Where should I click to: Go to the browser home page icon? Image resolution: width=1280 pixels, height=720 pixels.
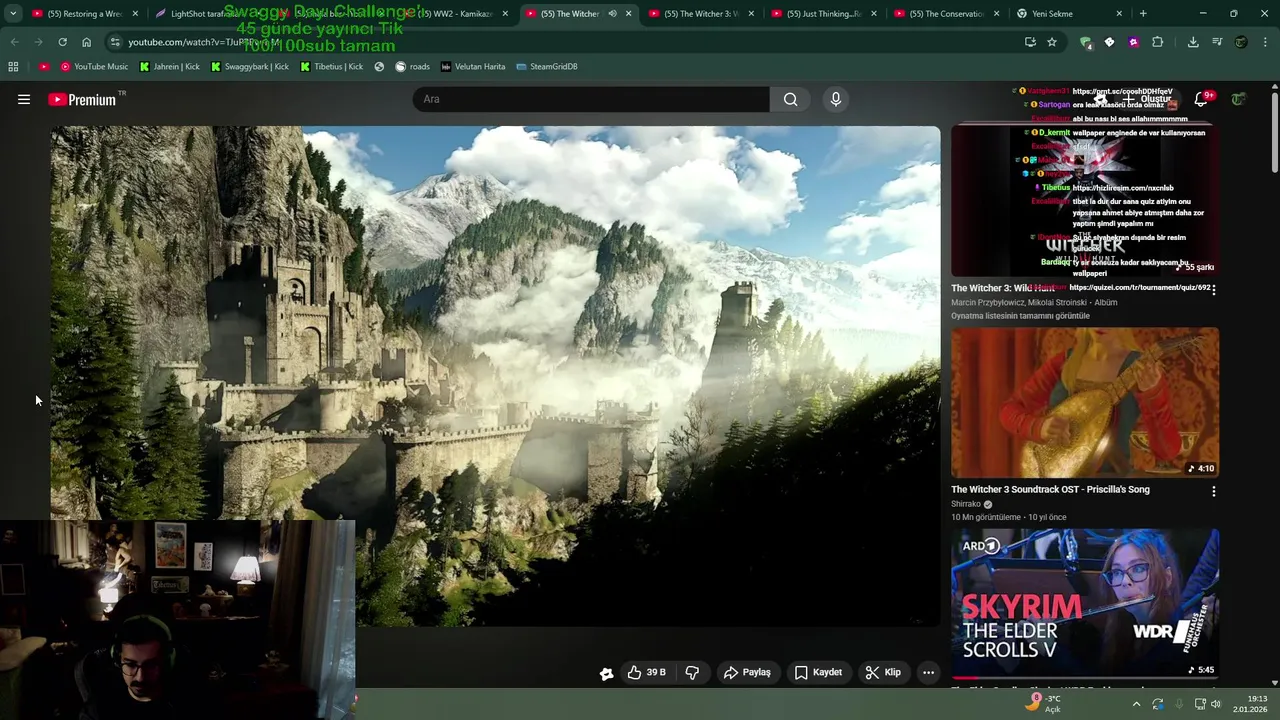(86, 42)
